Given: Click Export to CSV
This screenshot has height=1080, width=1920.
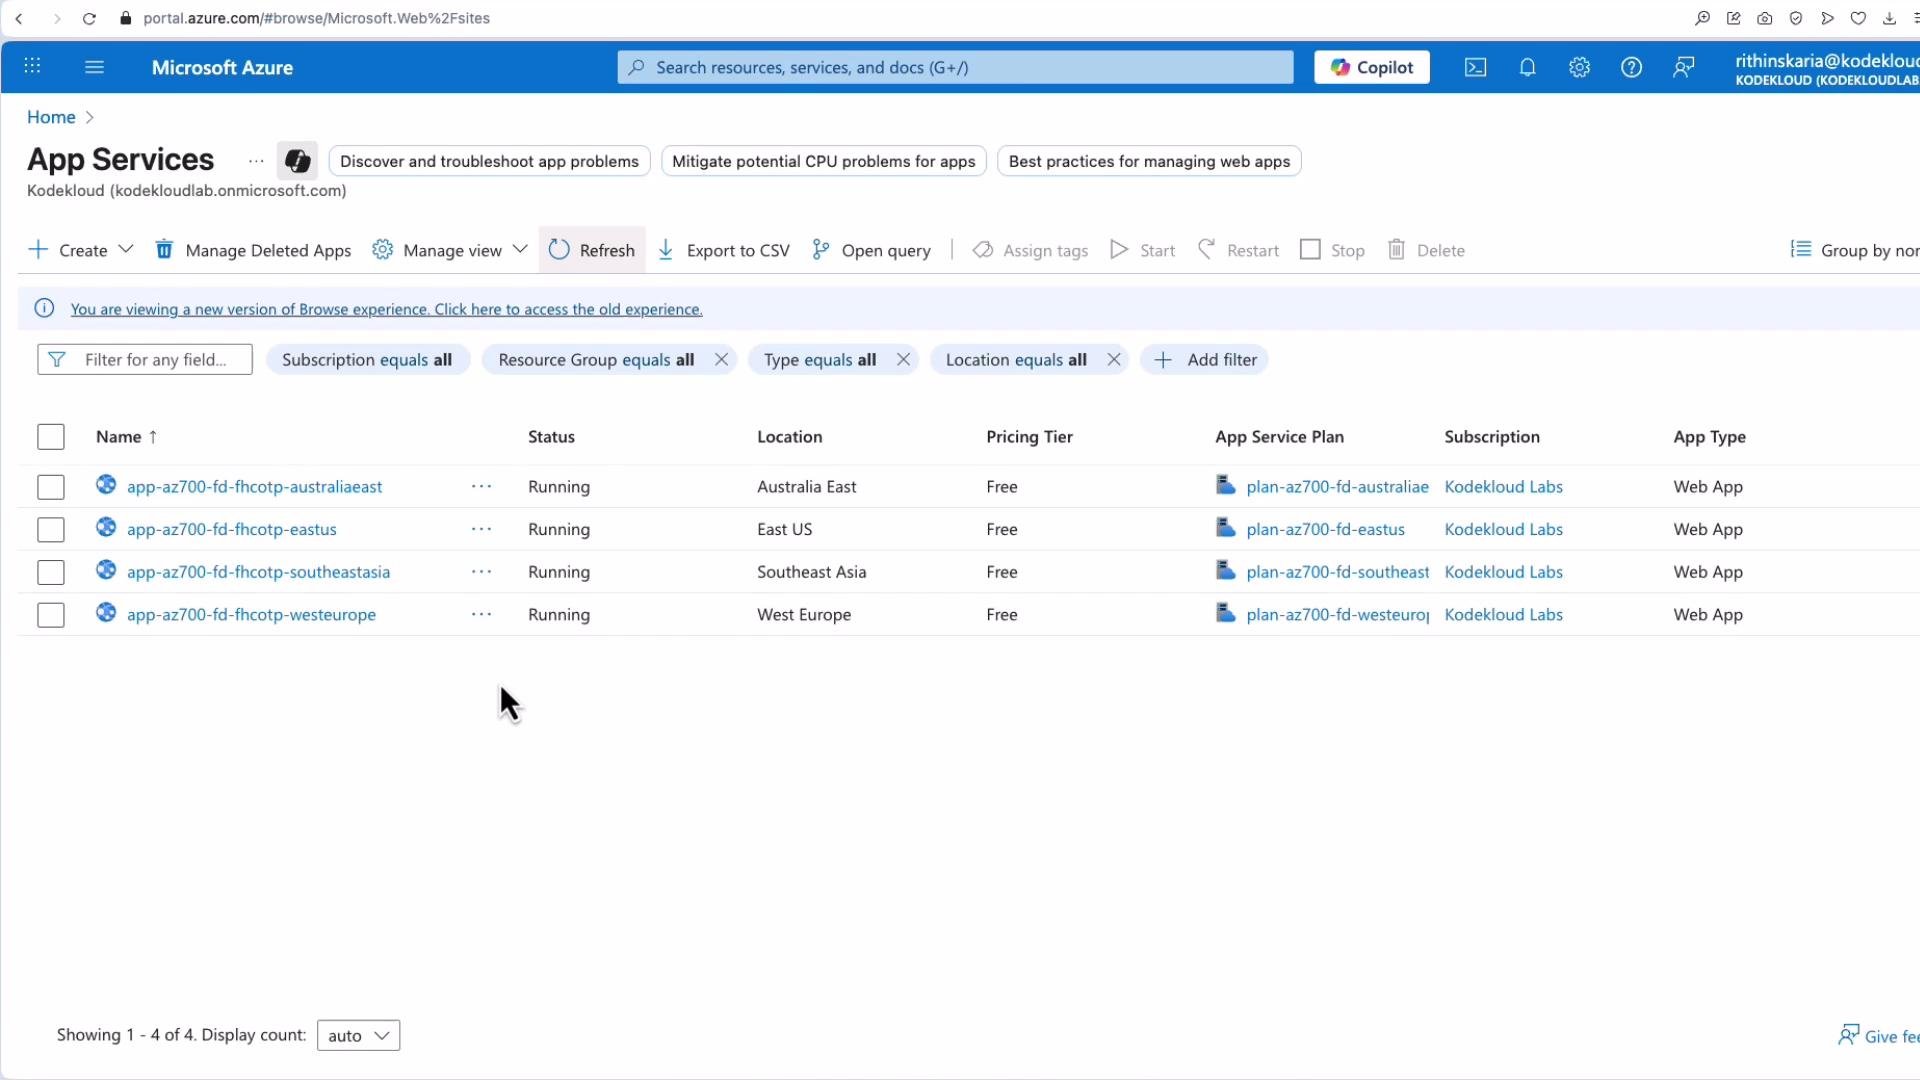Looking at the screenshot, I should tap(724, 250).
